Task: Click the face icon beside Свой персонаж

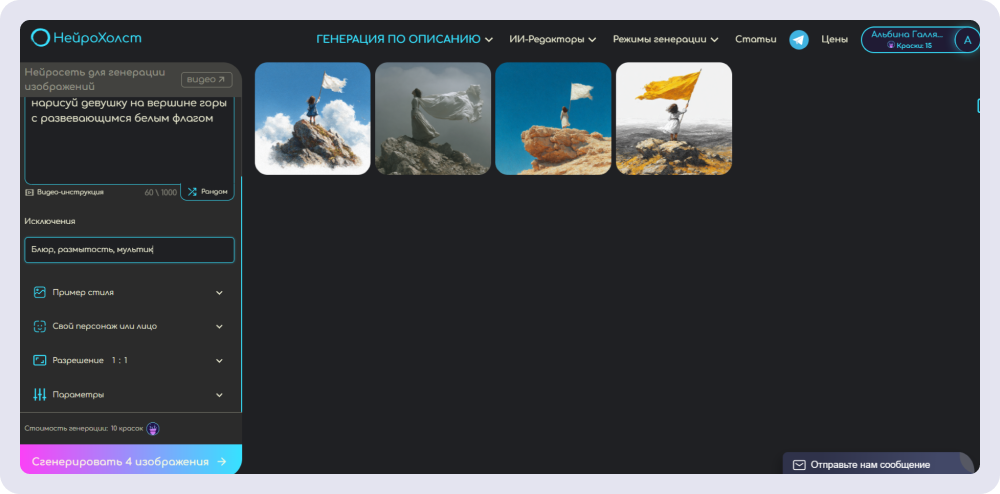Action: click(40, 326)
